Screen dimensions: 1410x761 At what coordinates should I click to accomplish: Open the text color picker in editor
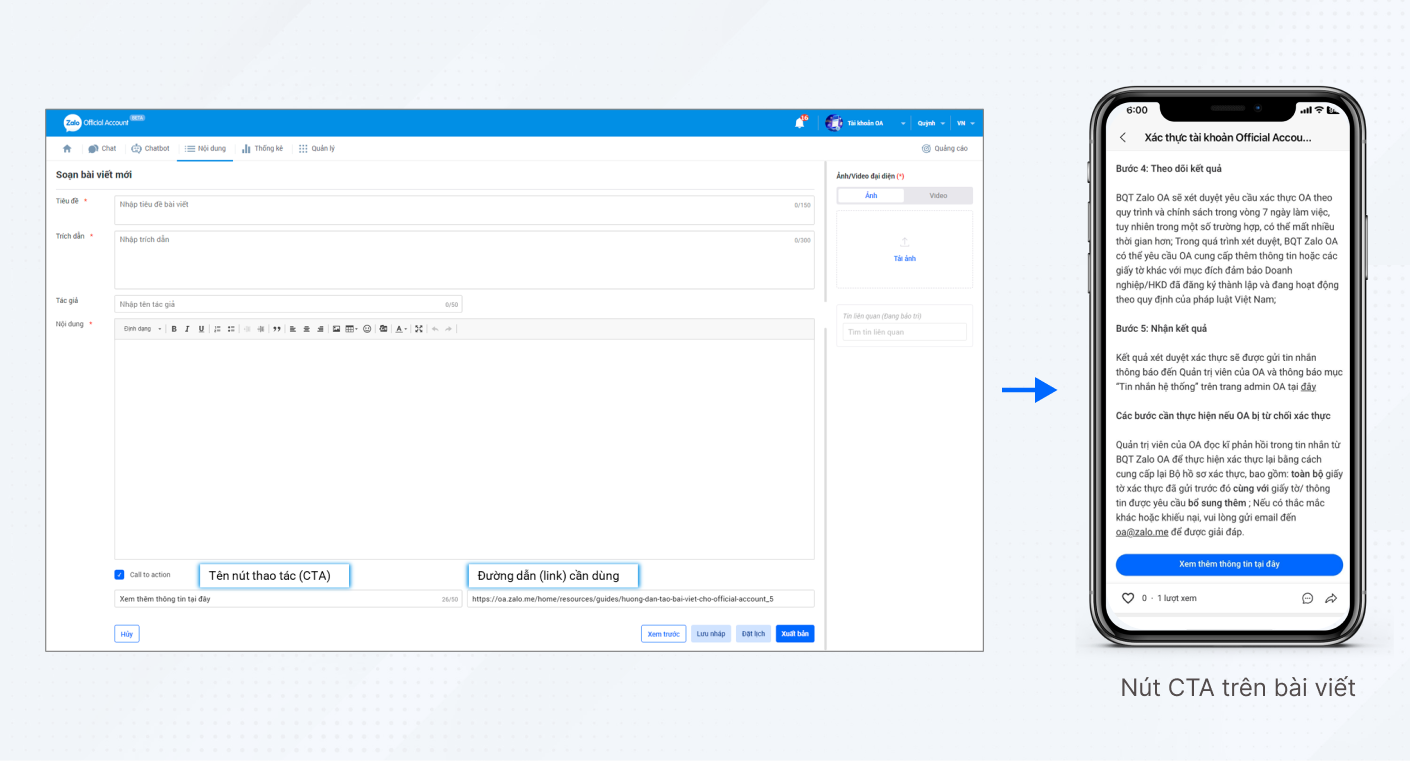400,329
